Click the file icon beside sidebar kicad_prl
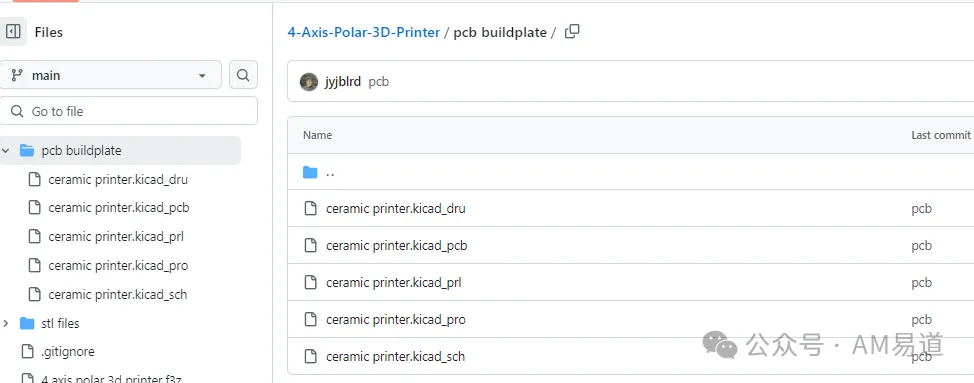Screen dimensions: 974x383 tap(35, 237)
